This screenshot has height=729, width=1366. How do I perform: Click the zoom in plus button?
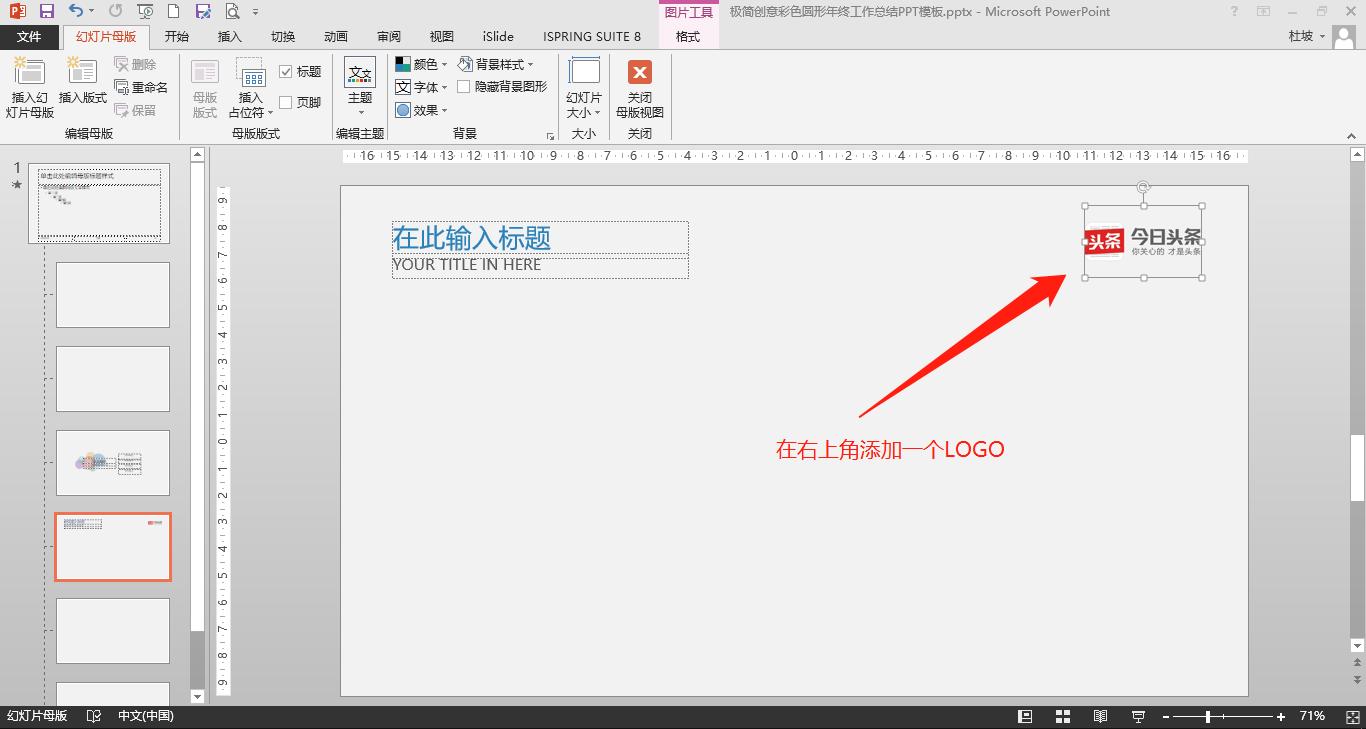[1281, 716]
